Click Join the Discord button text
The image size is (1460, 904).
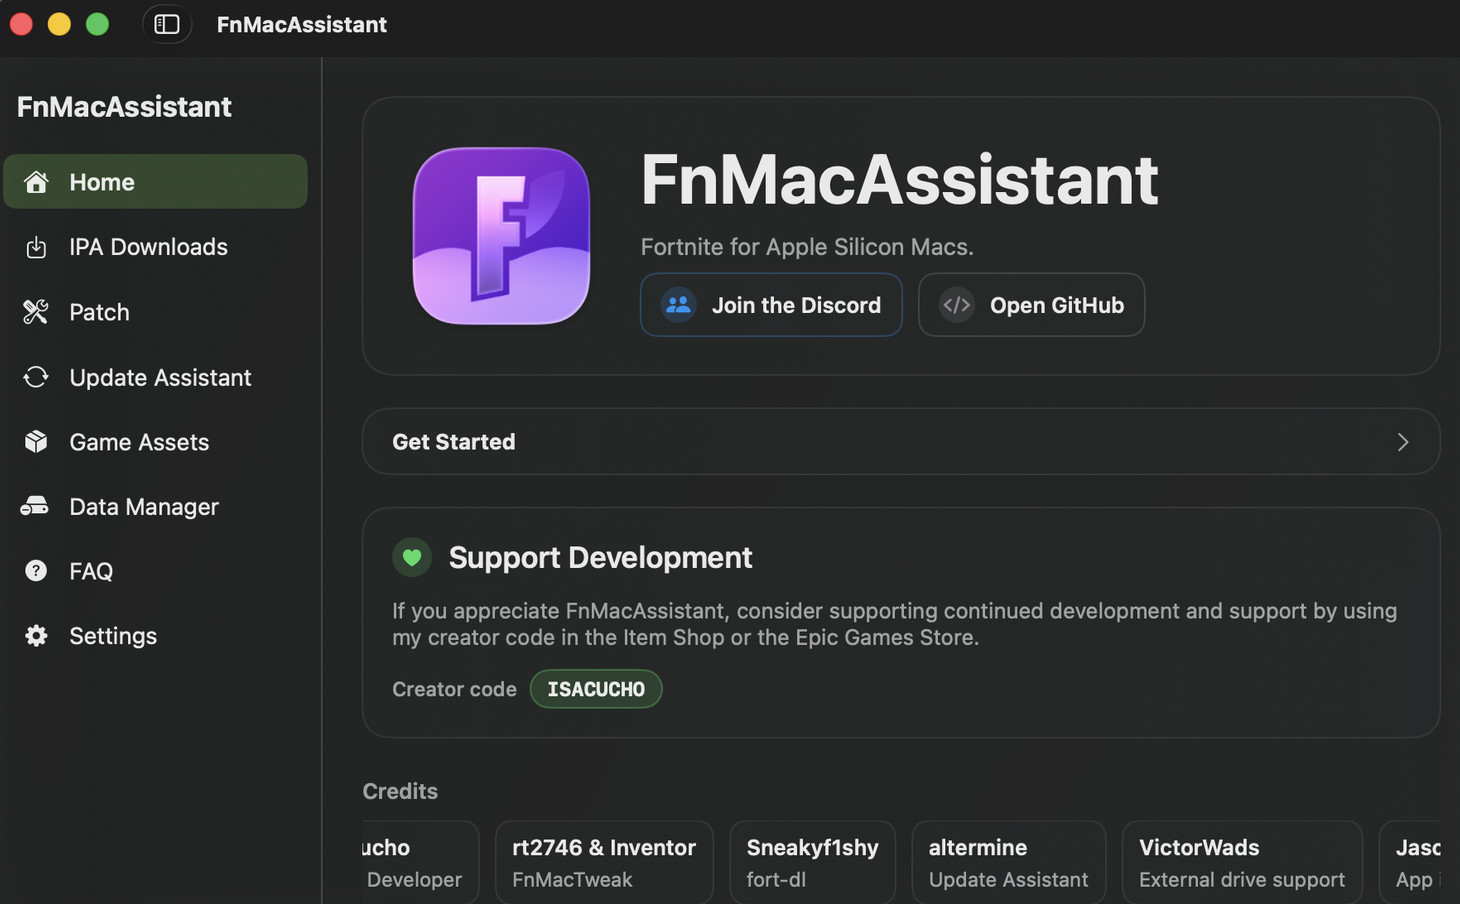tap(796, 305)
